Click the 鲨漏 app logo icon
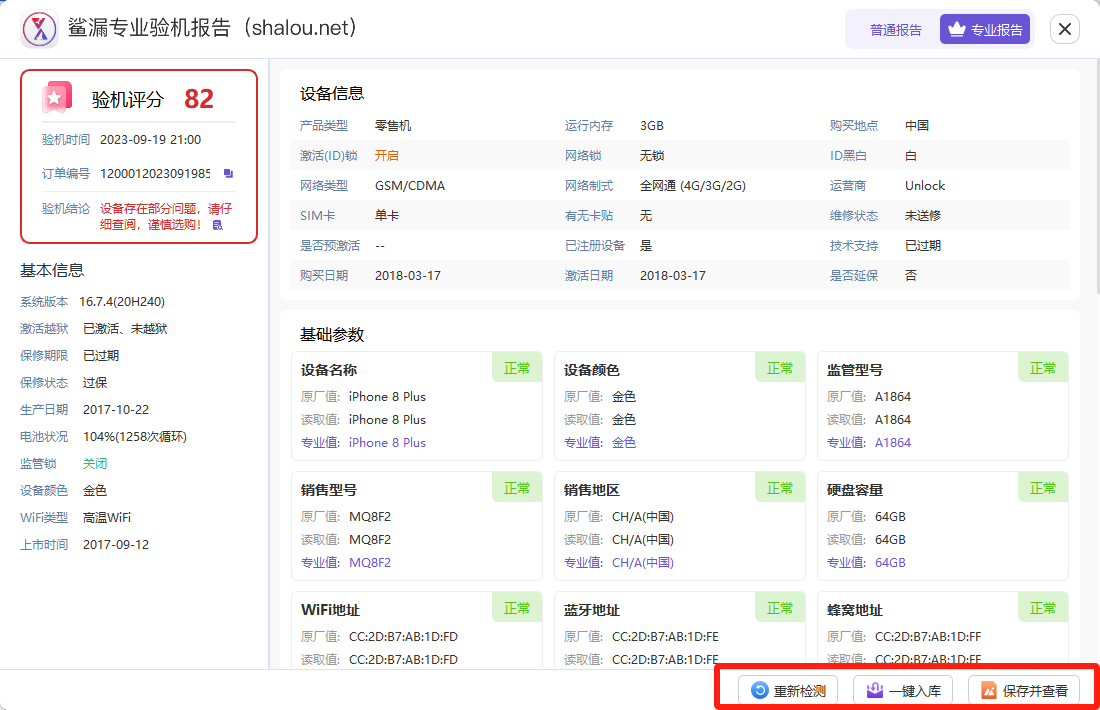This screenshot has height=710, width=1100. [x=39, y=29]
